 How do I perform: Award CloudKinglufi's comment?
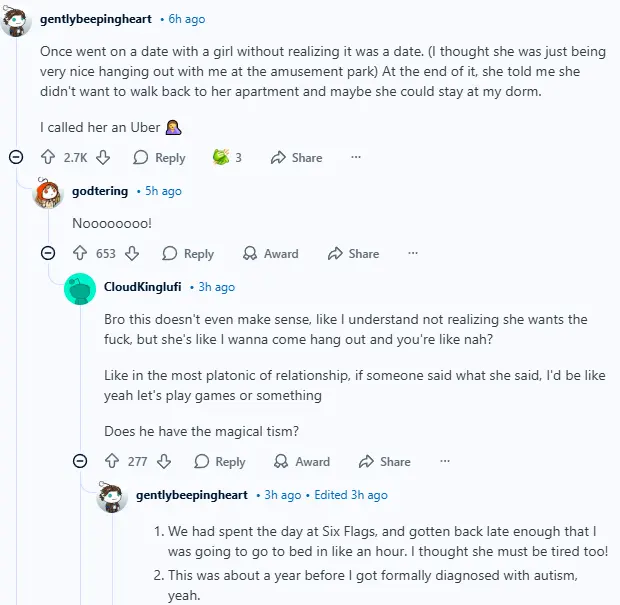point(302,462)
